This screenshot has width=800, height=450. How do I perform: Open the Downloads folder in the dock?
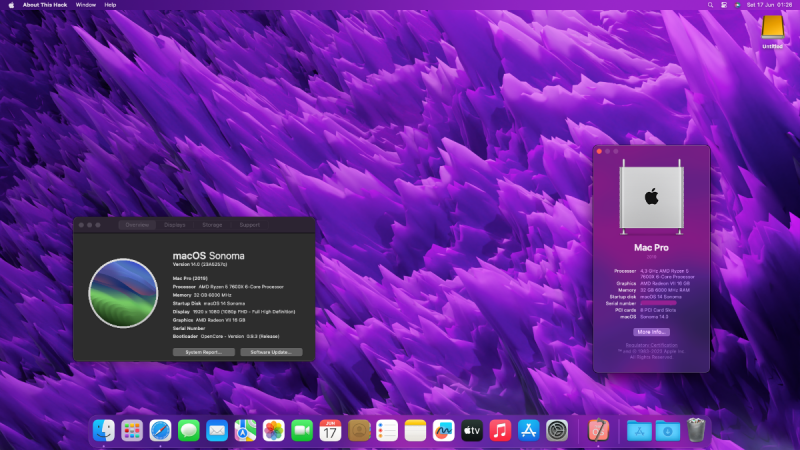click(x=667, y=431)
